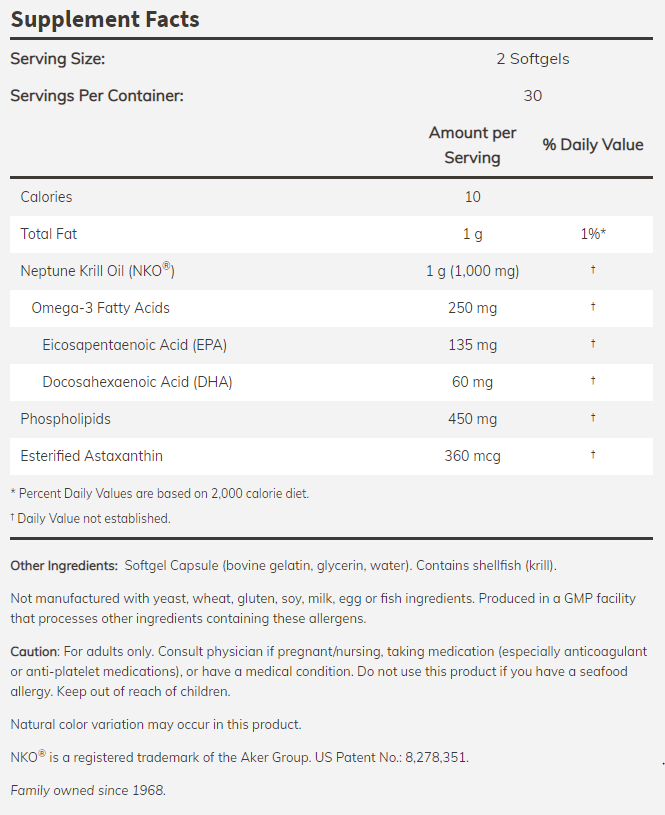
Task: Click the 1 g (1,000 mg) amount
Action: [472, 271]
